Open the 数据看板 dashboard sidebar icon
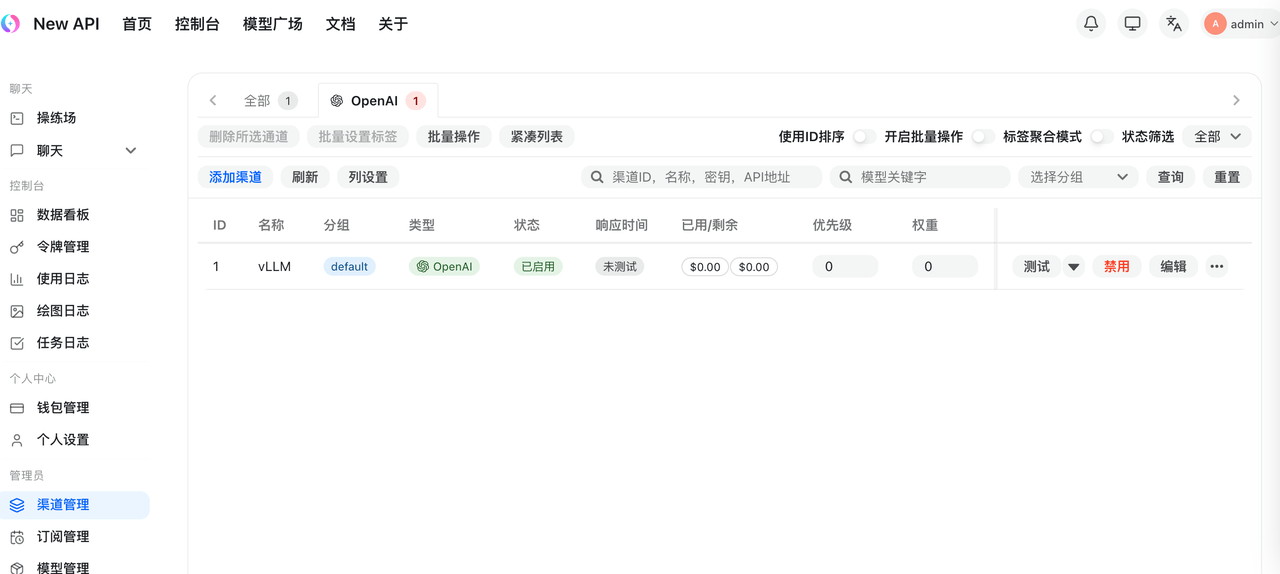 pyautogui.click(x=17, y=215)
